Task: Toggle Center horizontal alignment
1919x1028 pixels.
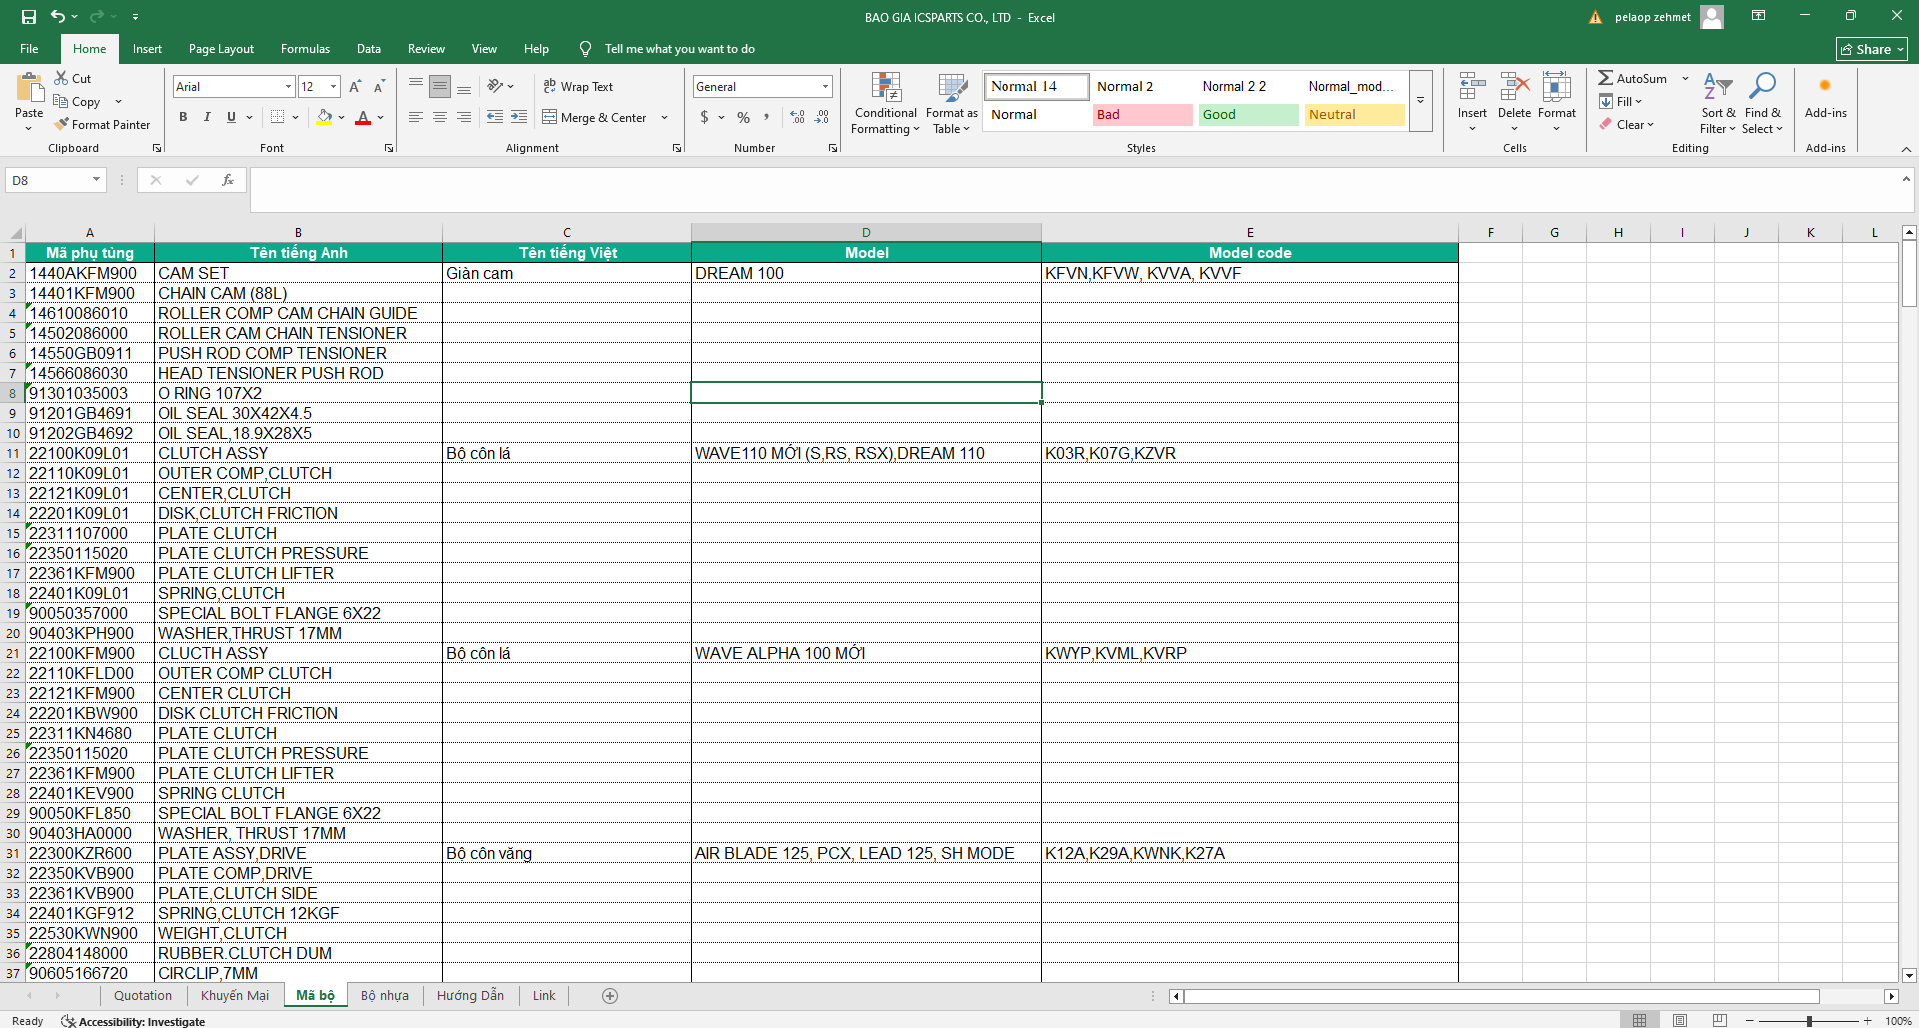Action: 440,117
